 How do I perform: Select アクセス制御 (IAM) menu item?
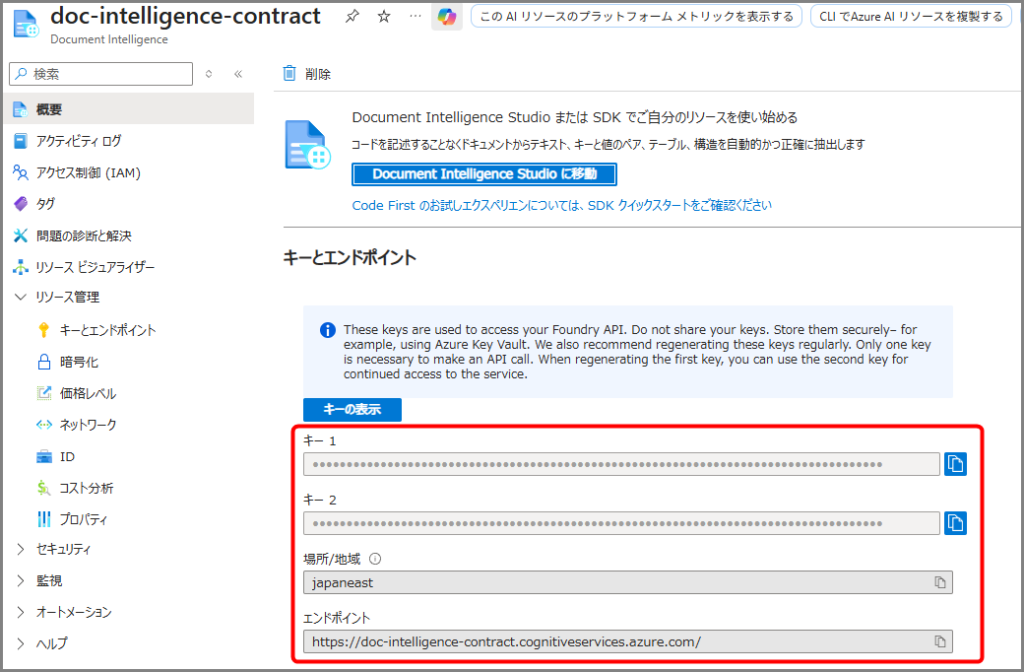click(x=88, y=172)
